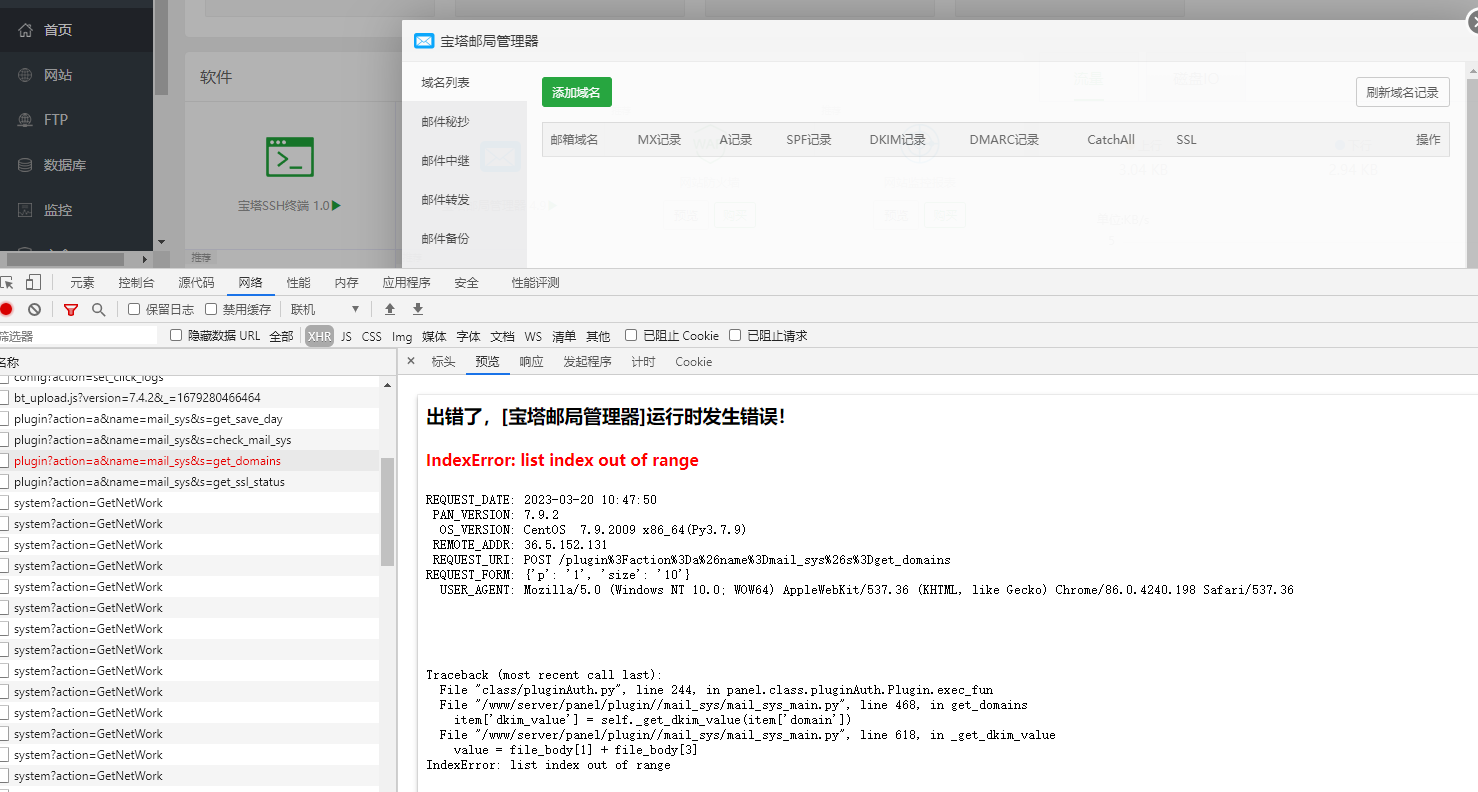Viewport: 1478px width, 792px height.
Task: Open the network search magnifier icon
Action: (98, 310)
